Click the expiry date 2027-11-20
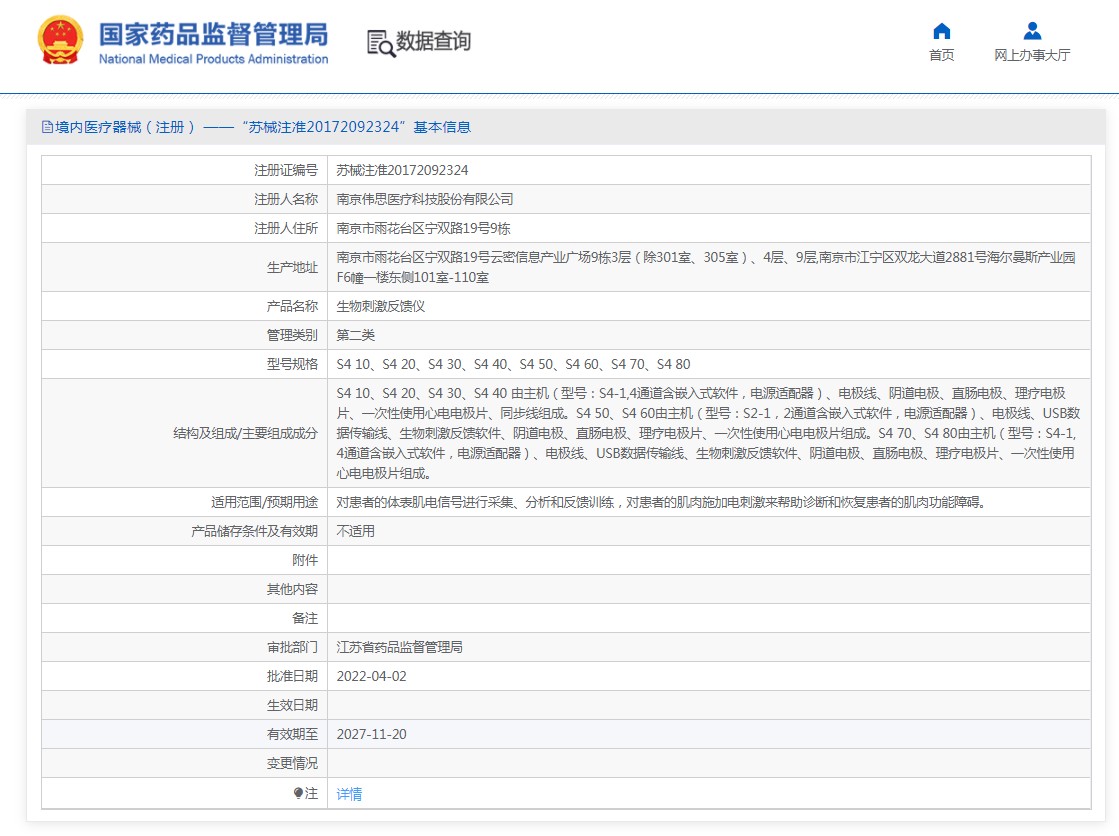 (x=371, y=734)
